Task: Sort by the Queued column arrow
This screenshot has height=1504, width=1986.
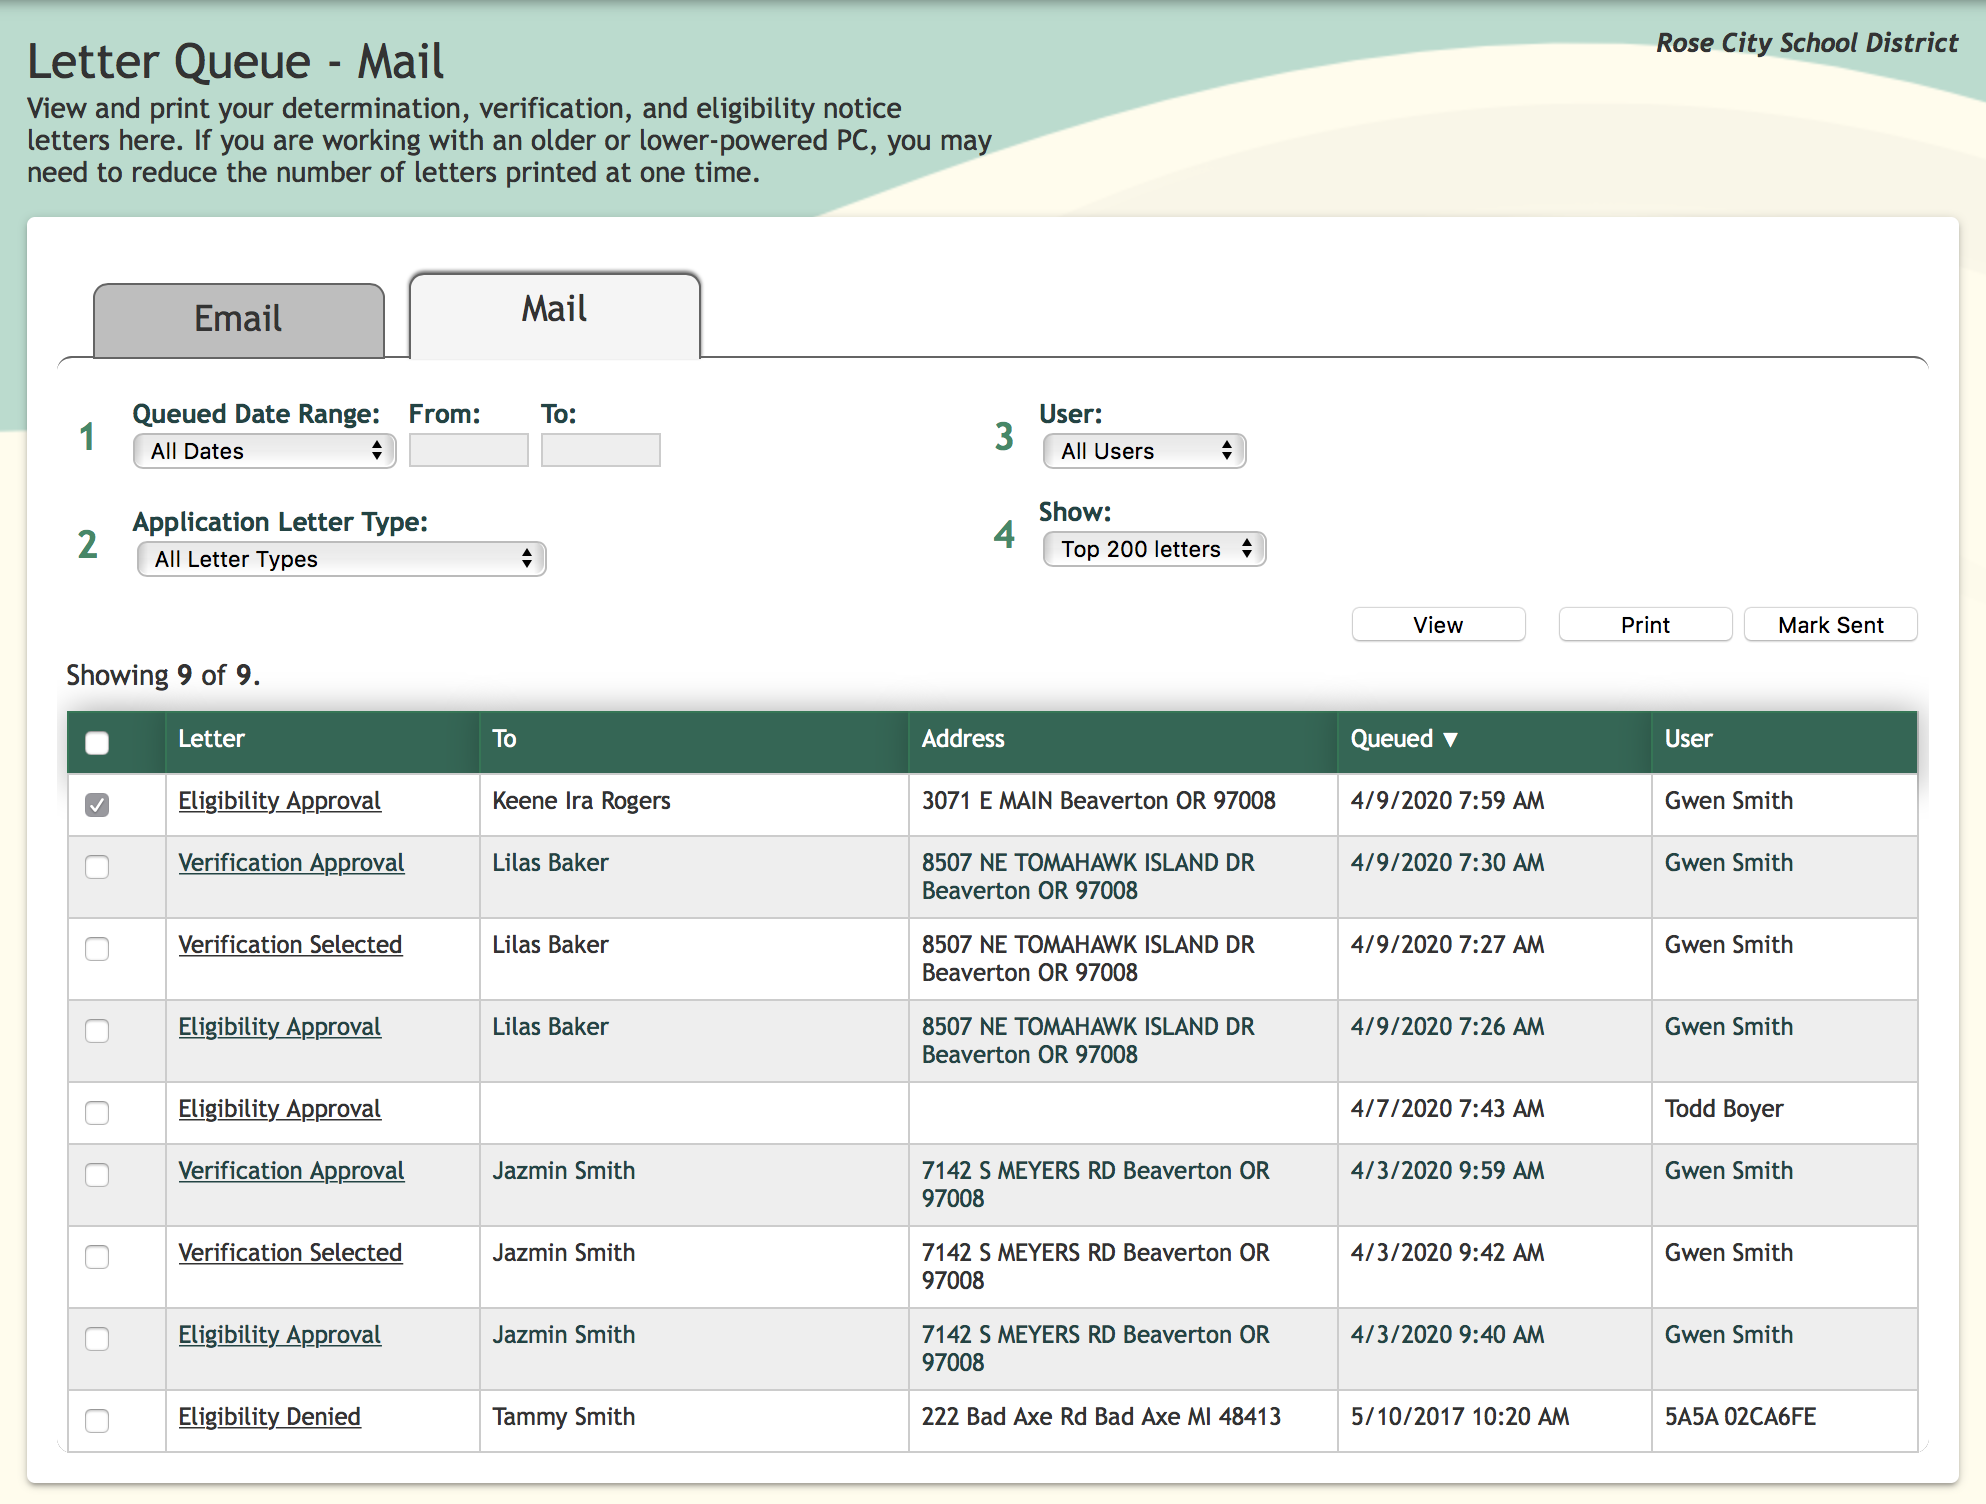Action: 1450,740
